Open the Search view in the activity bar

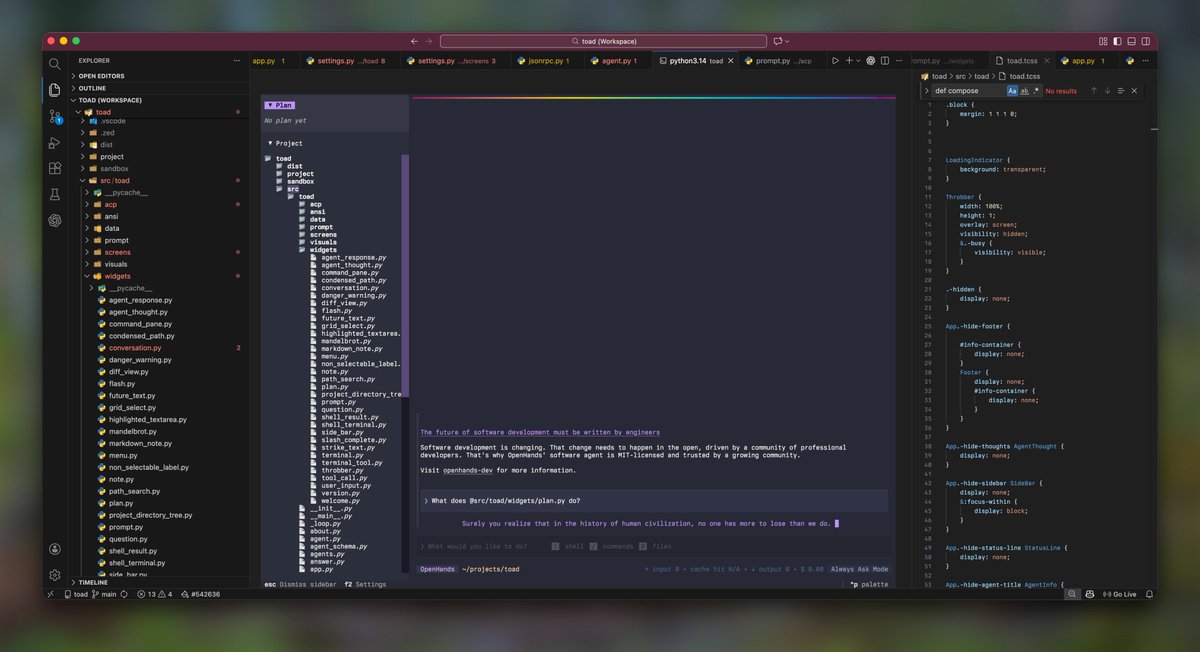coord(55,63)
